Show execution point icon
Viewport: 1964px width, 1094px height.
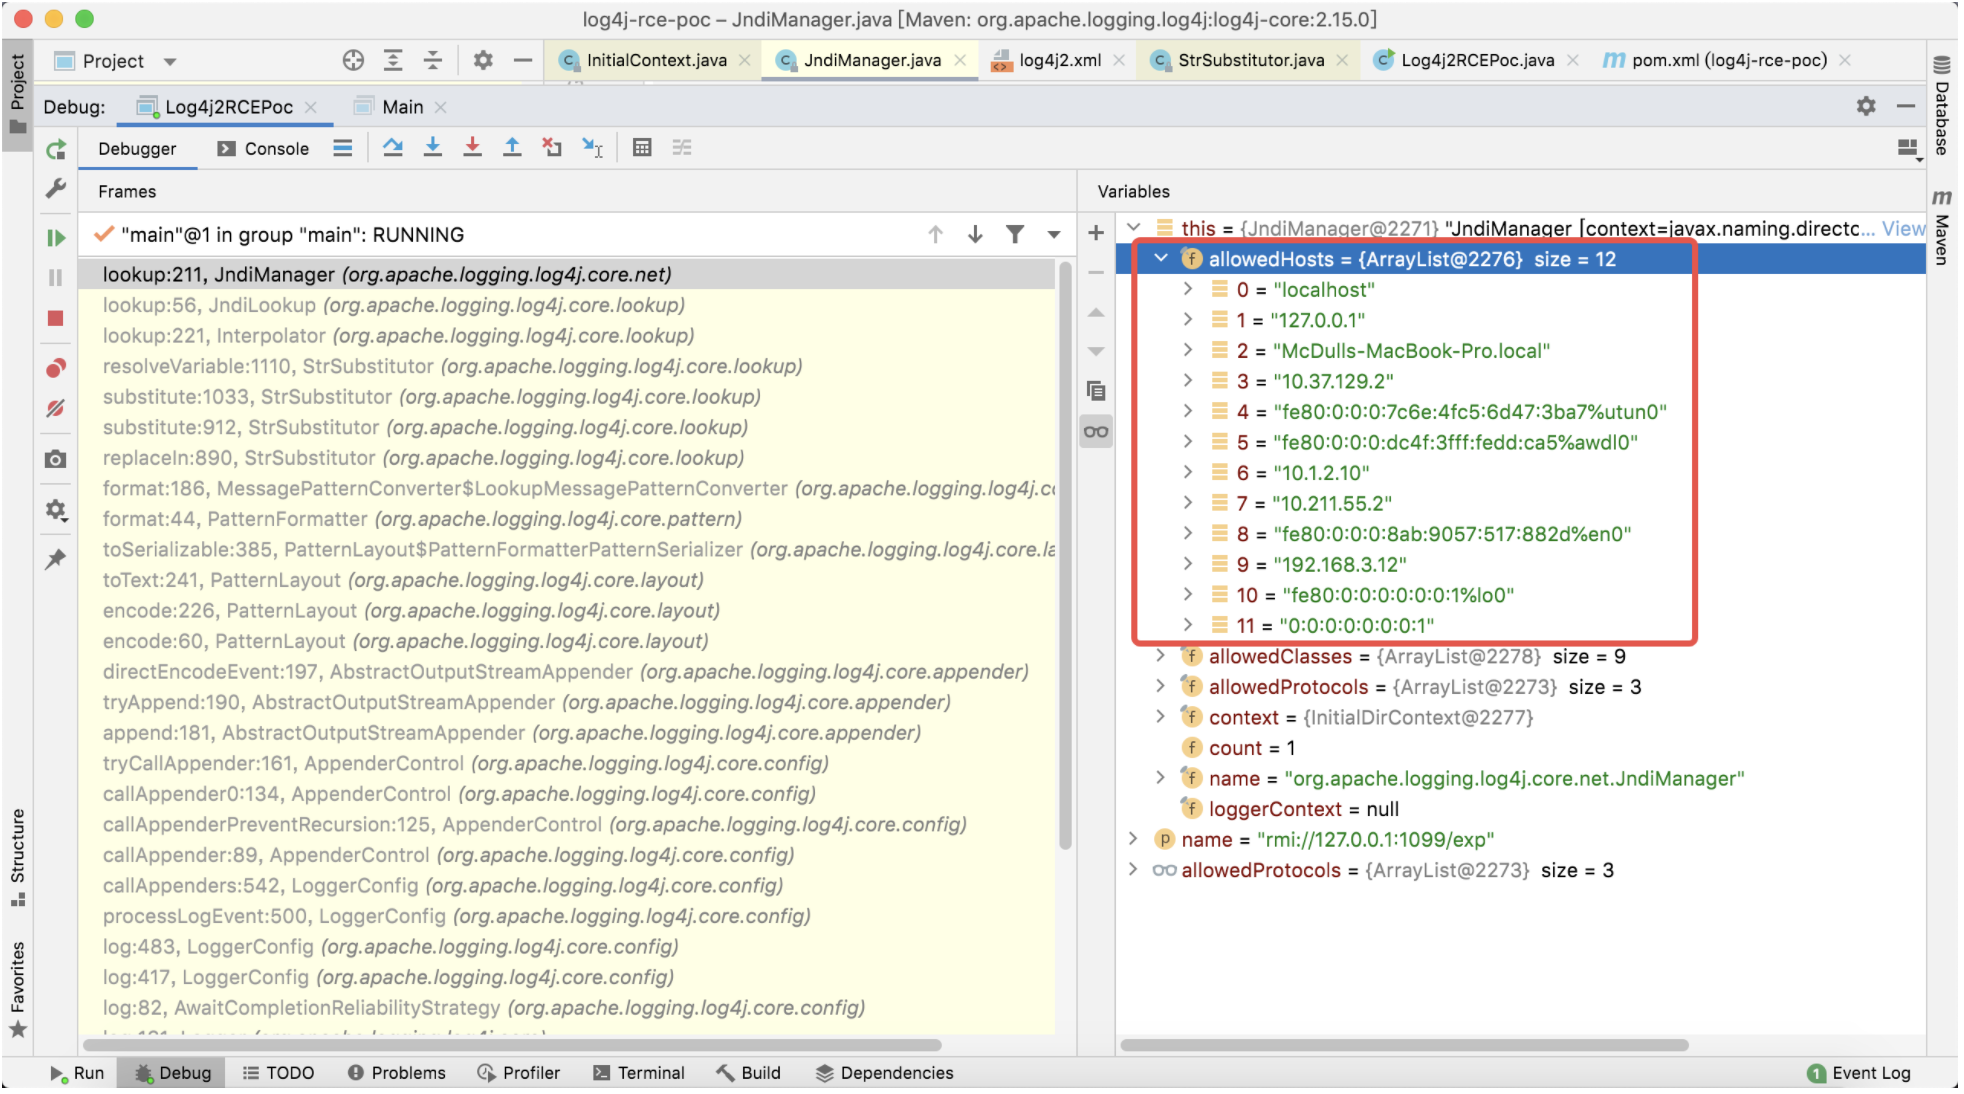(x=343, y=148)
